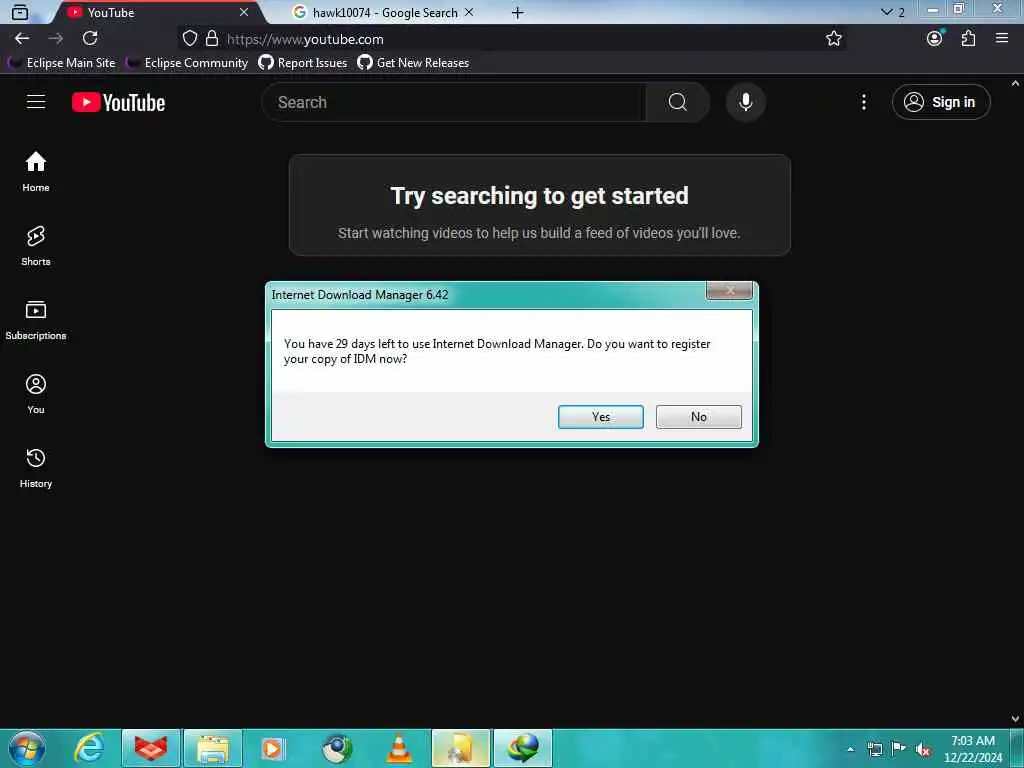Screen dimensions: 1024x768
Task: Click page scrollbar down arrow
Action: [1016, 719]
